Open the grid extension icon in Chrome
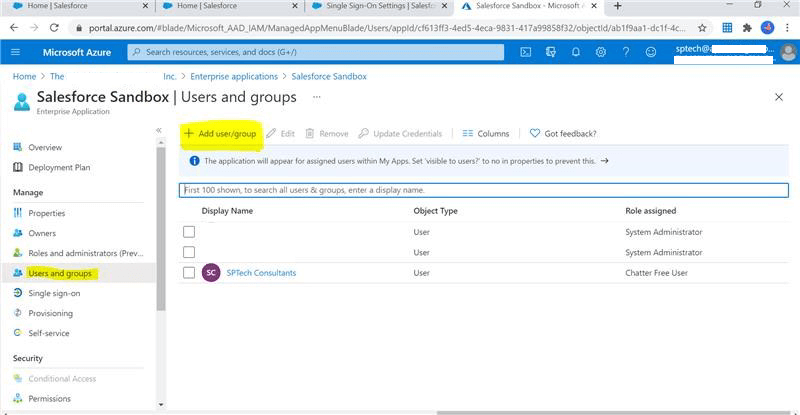 (727, 28)
